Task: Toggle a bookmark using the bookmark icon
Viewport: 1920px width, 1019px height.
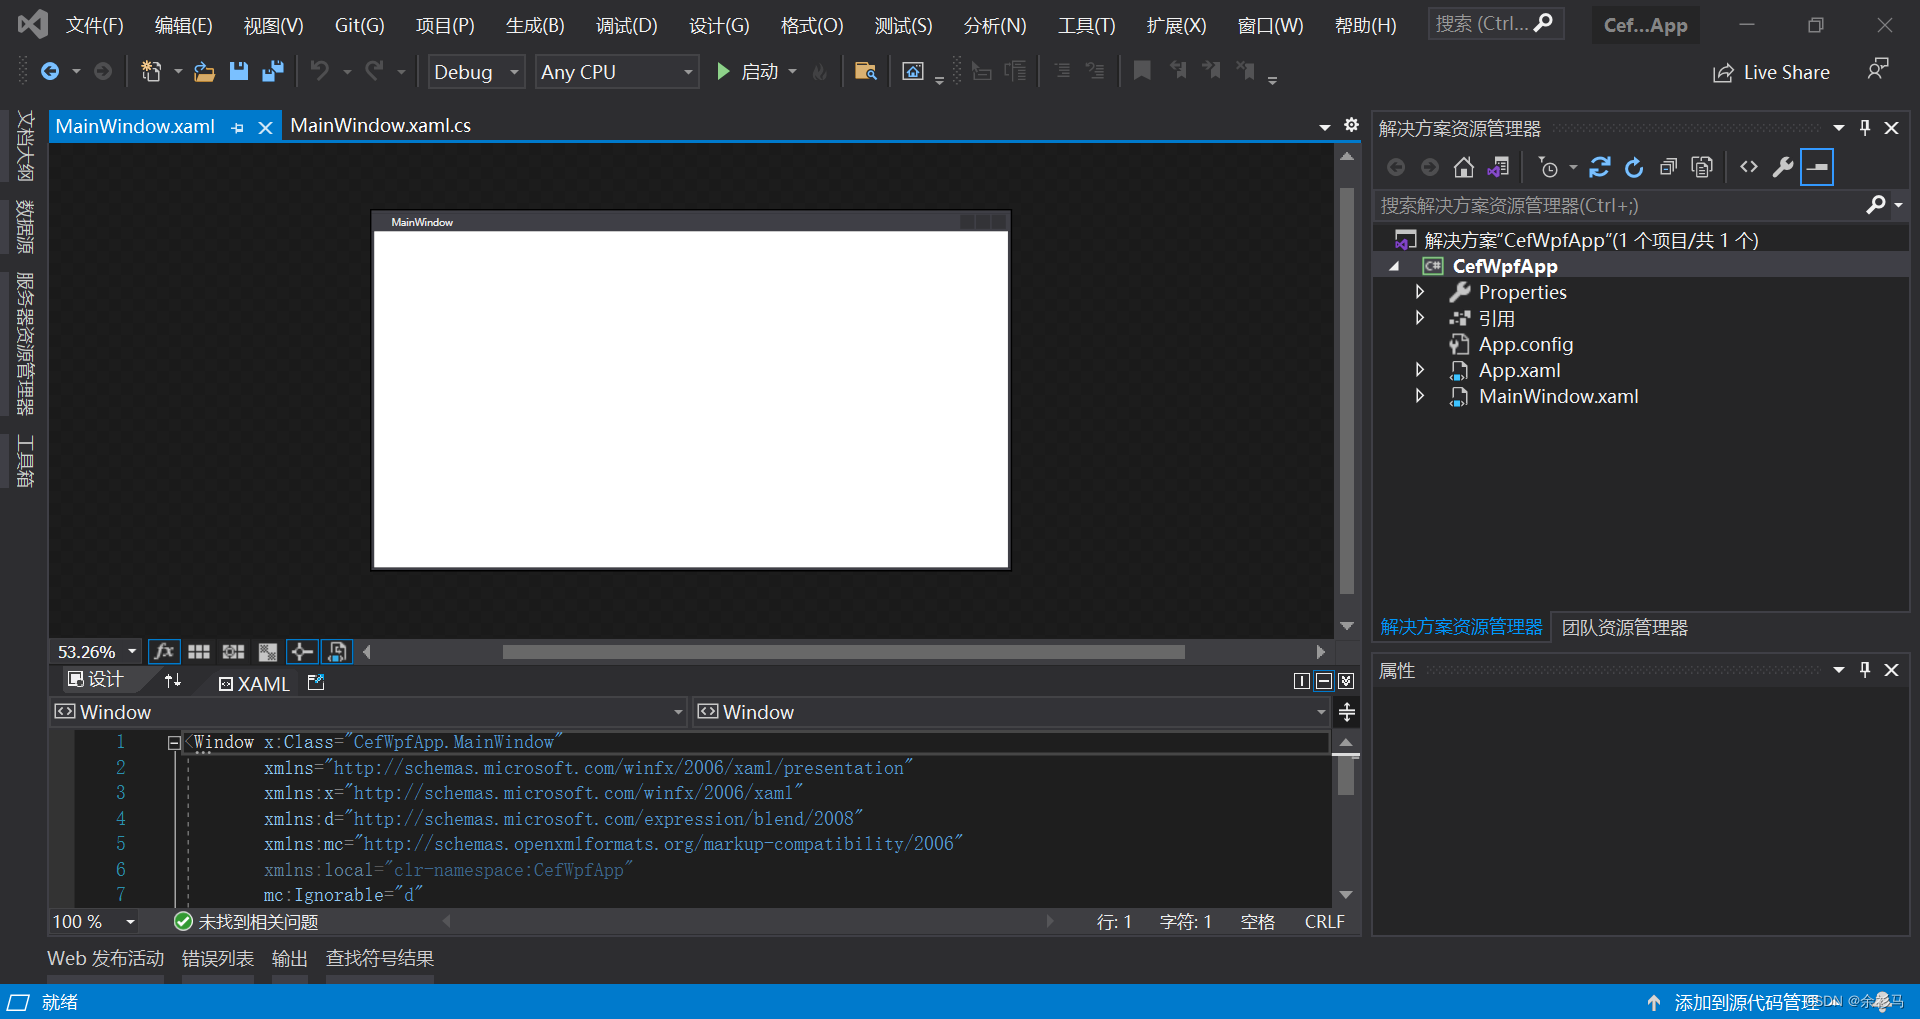Action: point(1142,71)
